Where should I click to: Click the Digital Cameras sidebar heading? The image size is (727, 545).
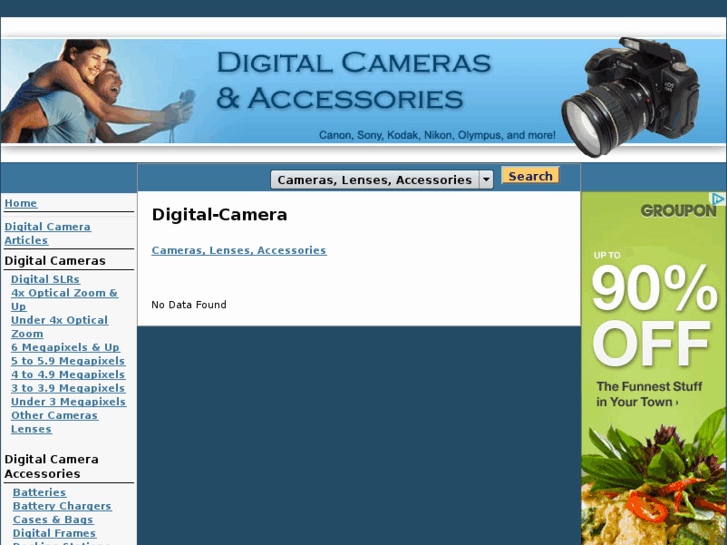click(x=55, y=261)
